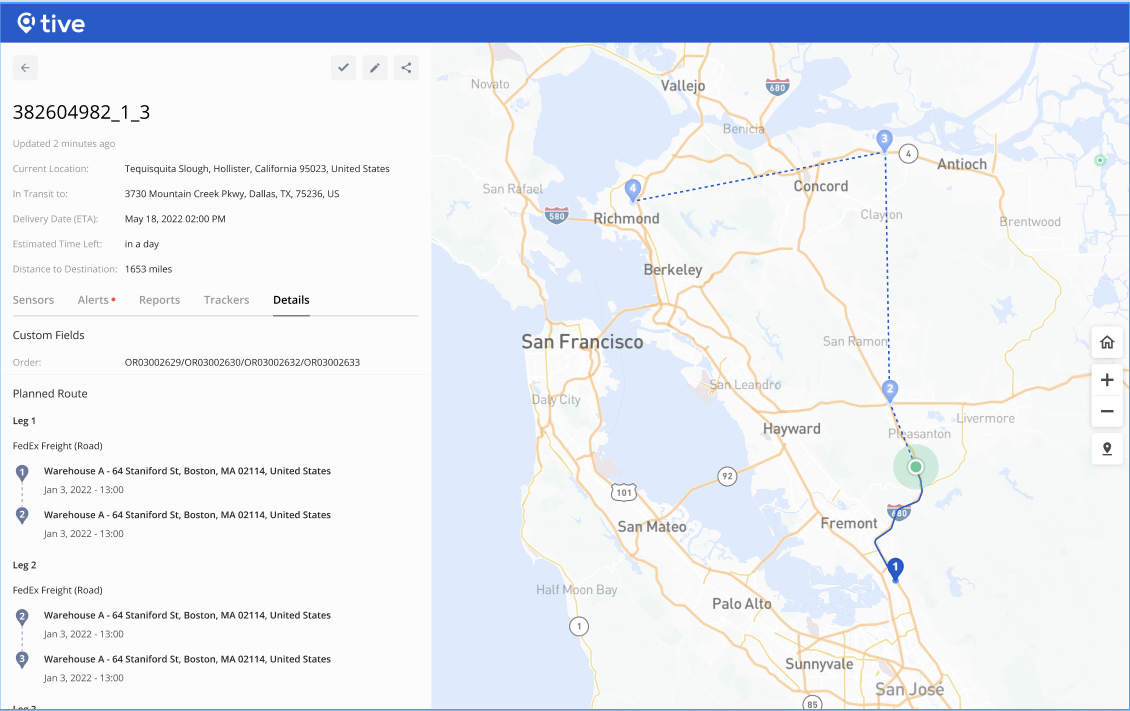Open the Reports tab
Viewport: 1130px width, 711px height.
159,300
